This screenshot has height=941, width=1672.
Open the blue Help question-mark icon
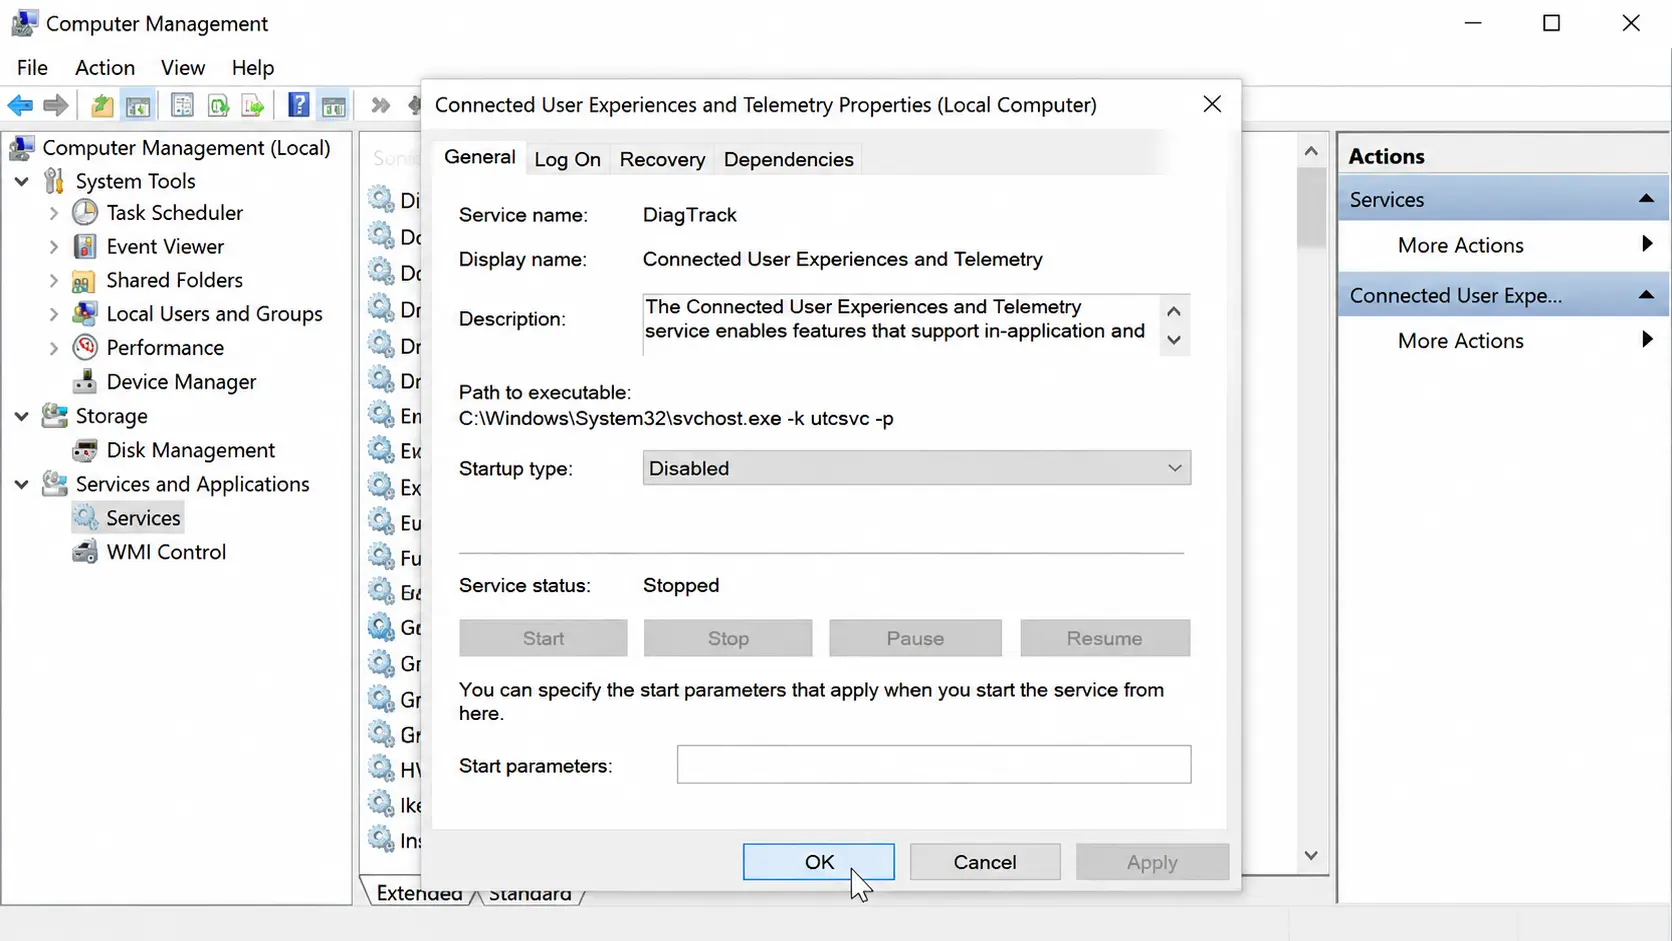298,105
